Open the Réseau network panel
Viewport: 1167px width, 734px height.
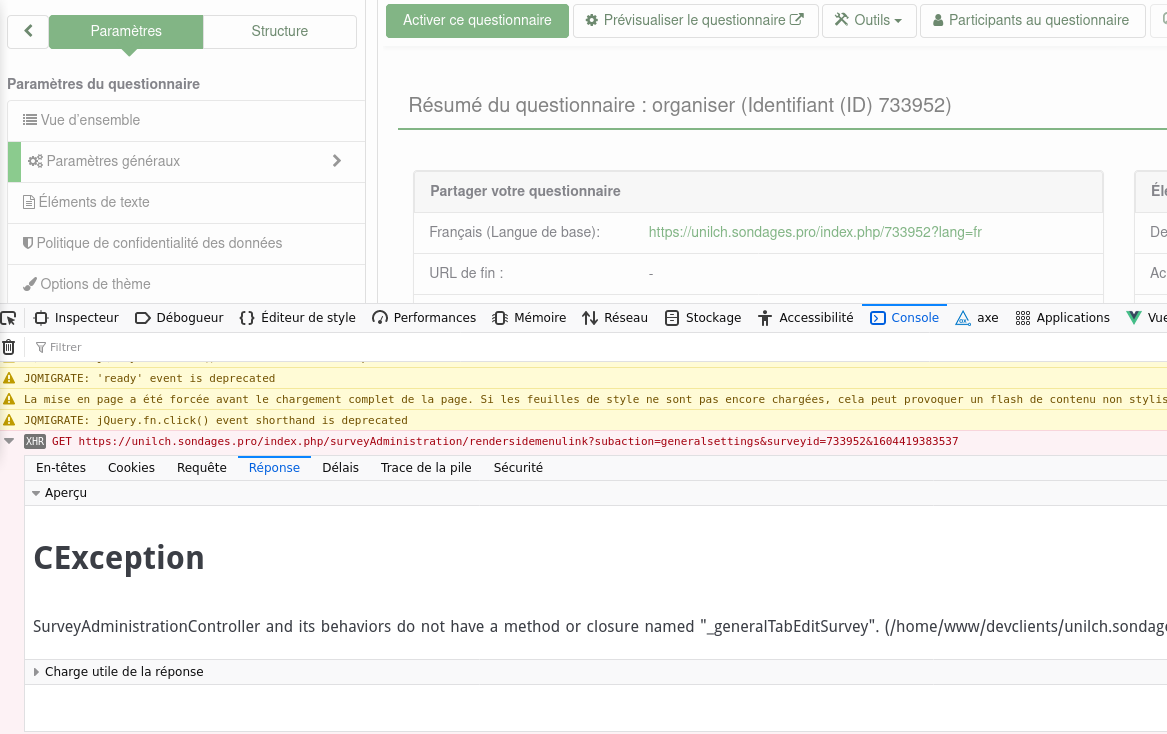tap(615, 318)
